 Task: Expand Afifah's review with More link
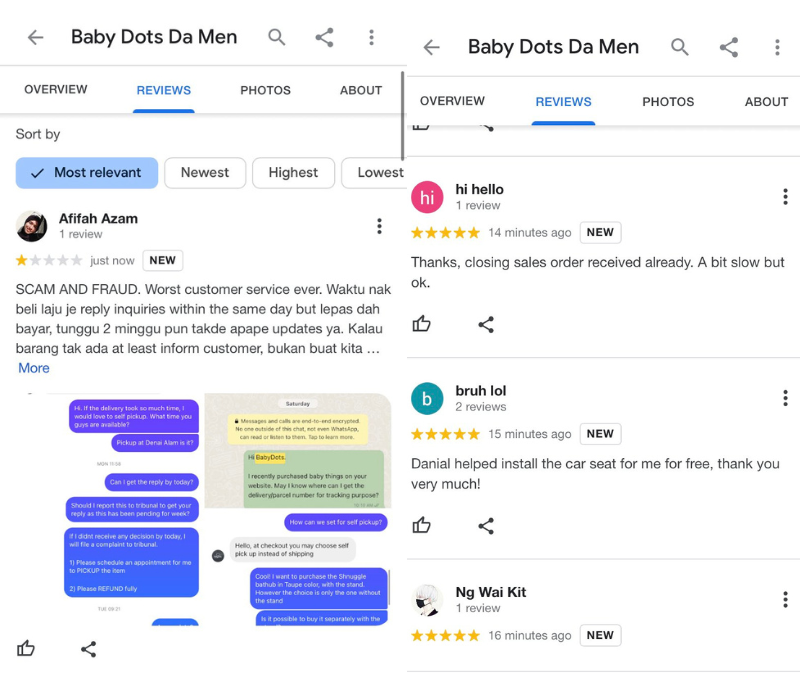[34, 368]
